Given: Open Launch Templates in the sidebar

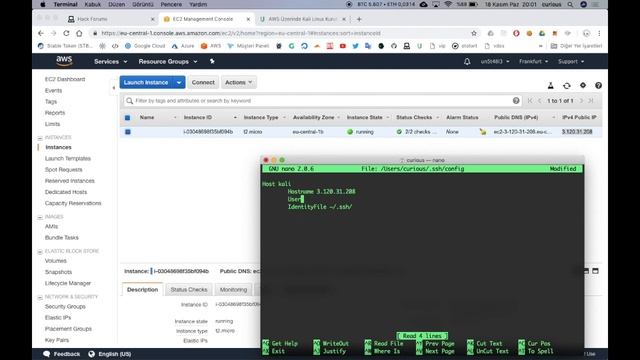Looking at the screenshot, I should 68,158.
